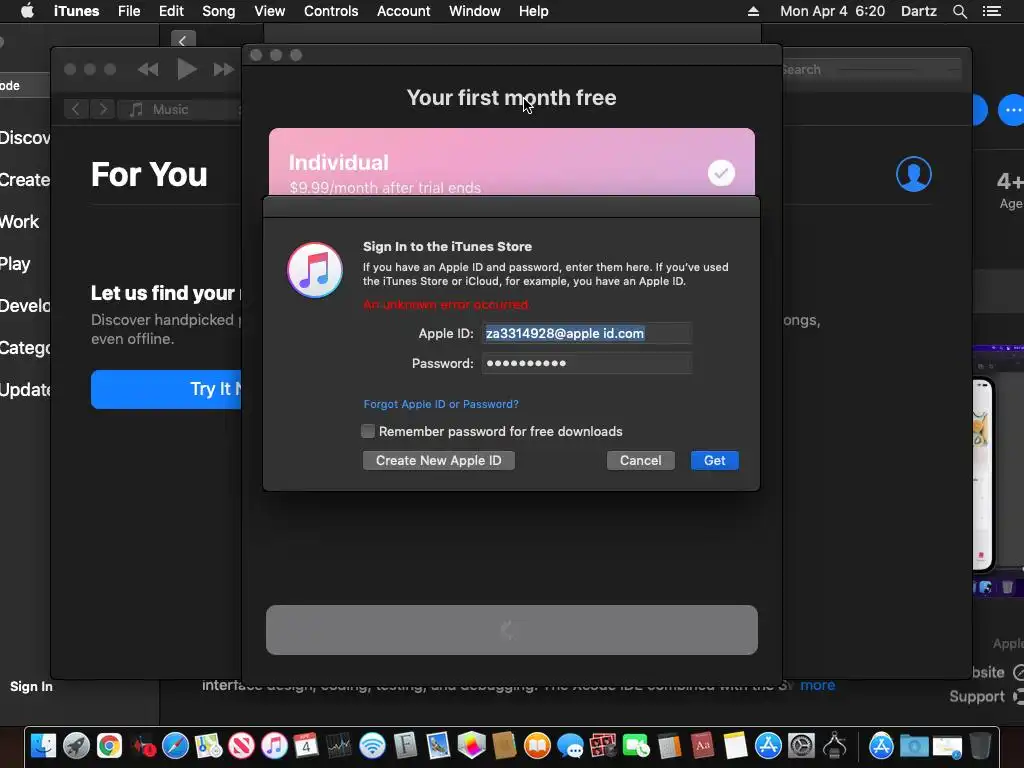Click iTunes rewind button

point(148,69)
